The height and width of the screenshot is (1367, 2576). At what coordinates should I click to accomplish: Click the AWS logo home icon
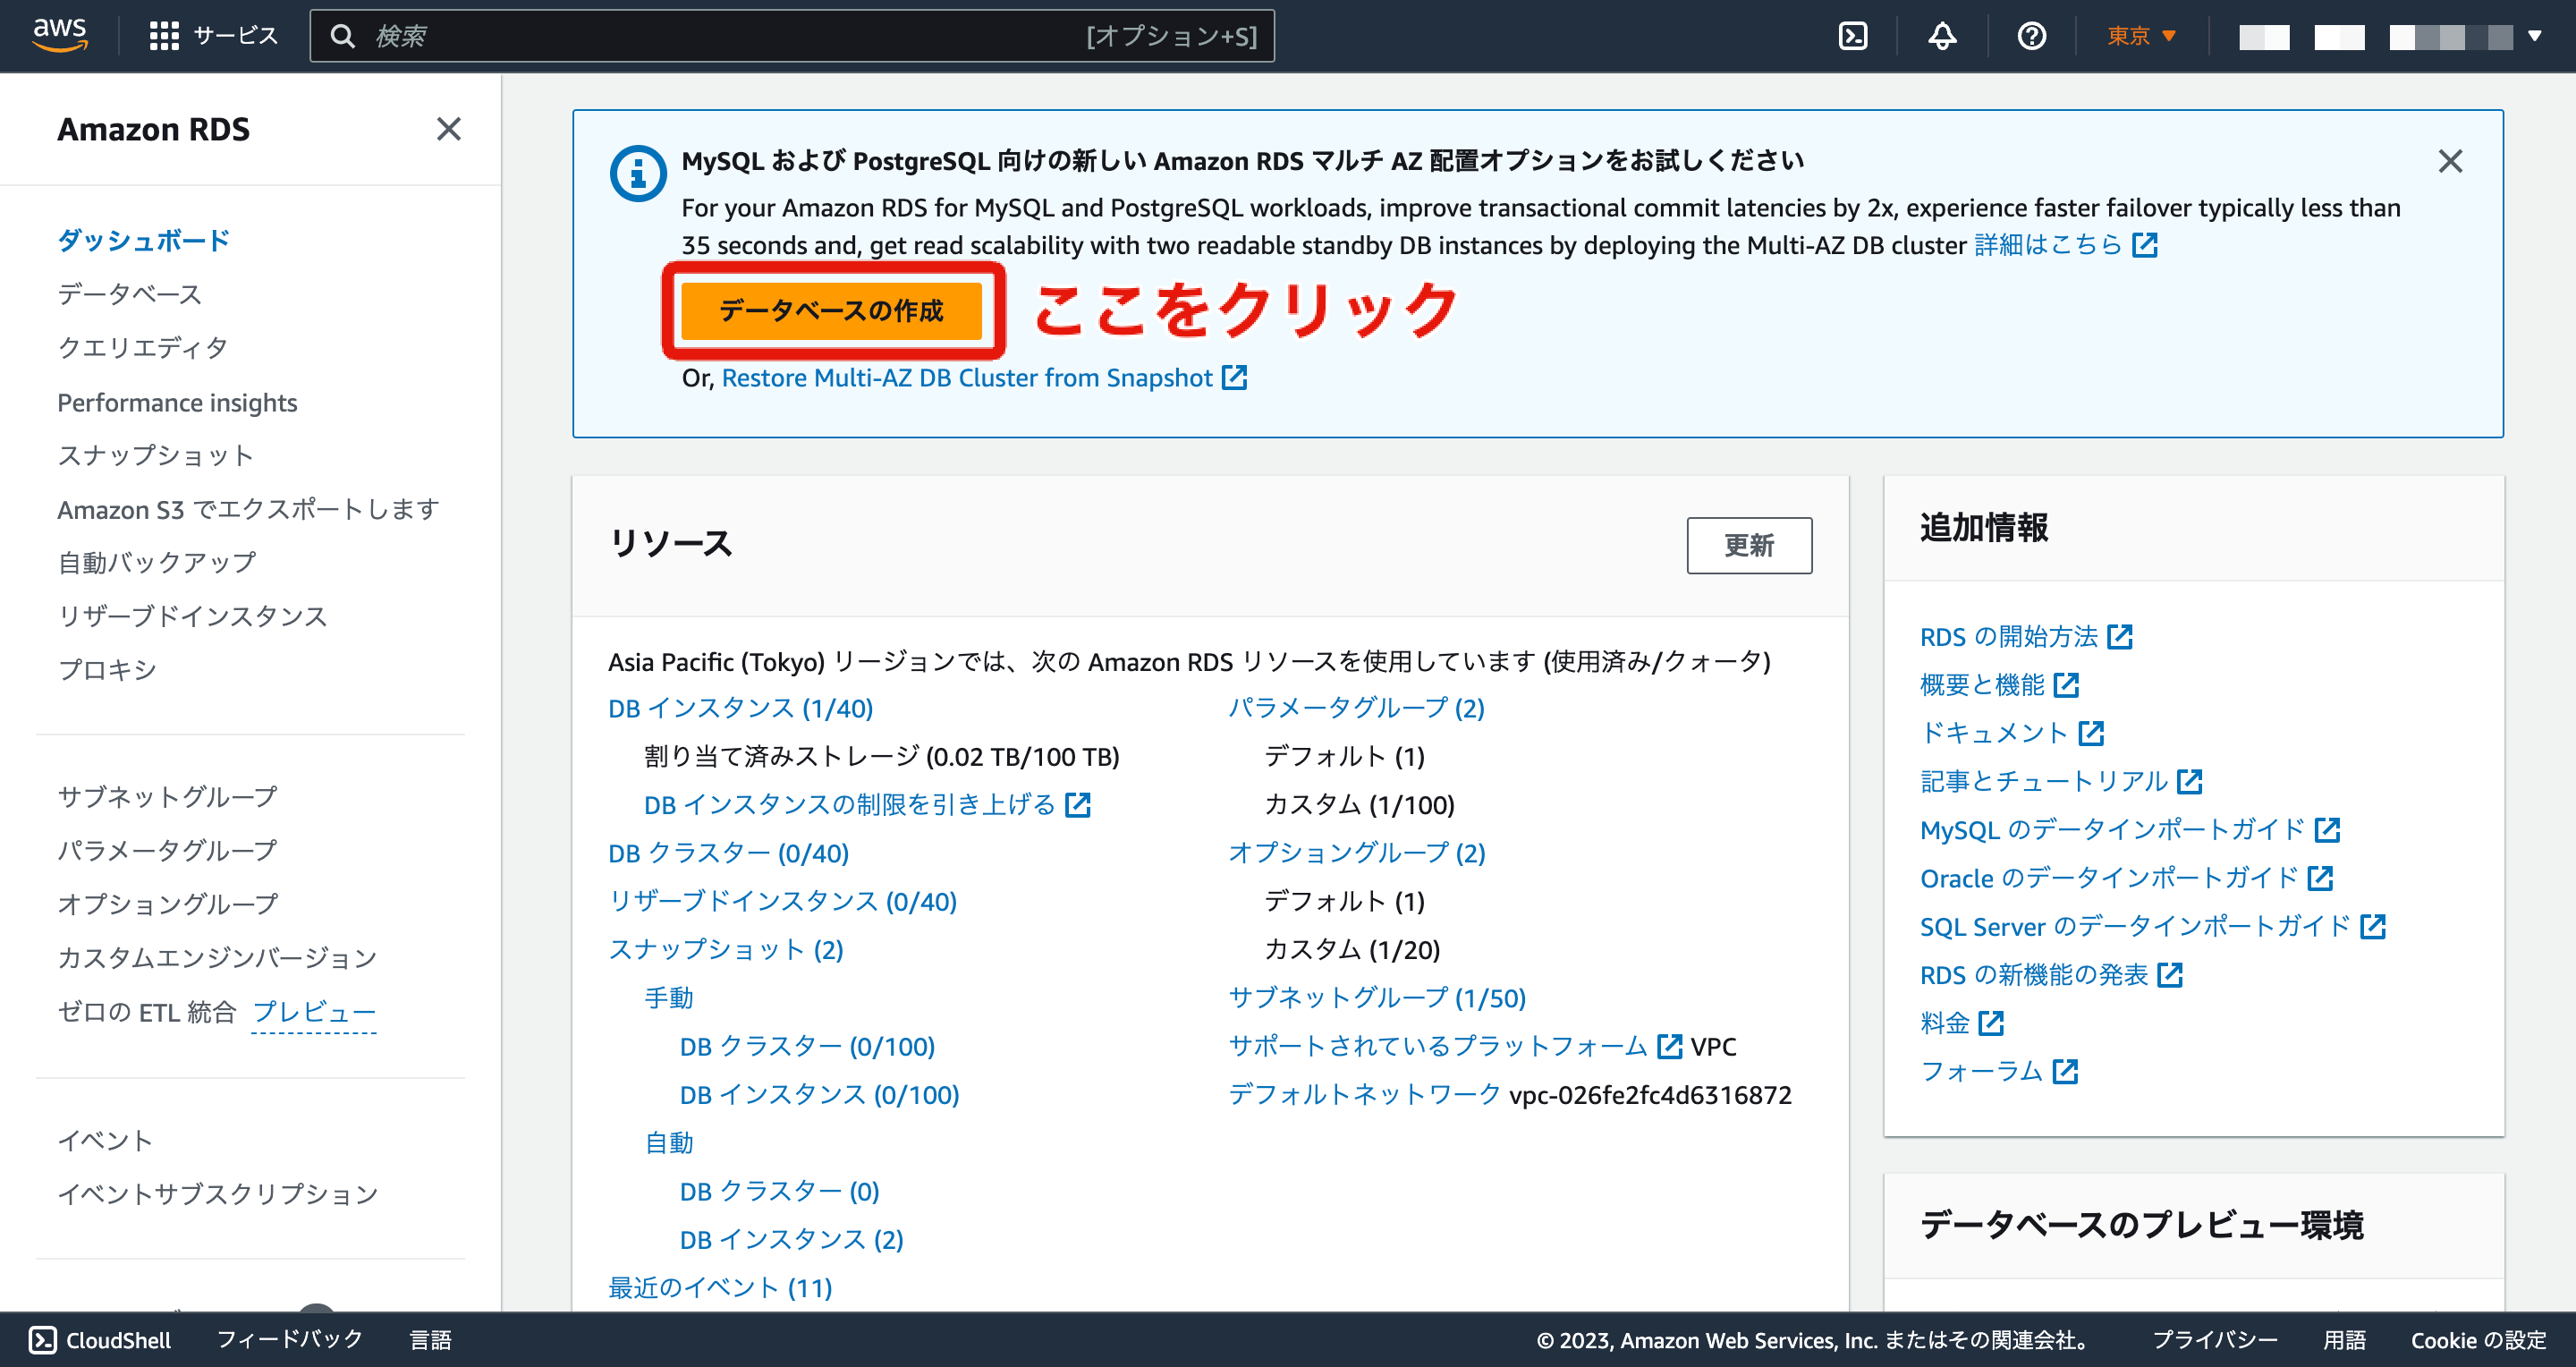click(60, 34)
